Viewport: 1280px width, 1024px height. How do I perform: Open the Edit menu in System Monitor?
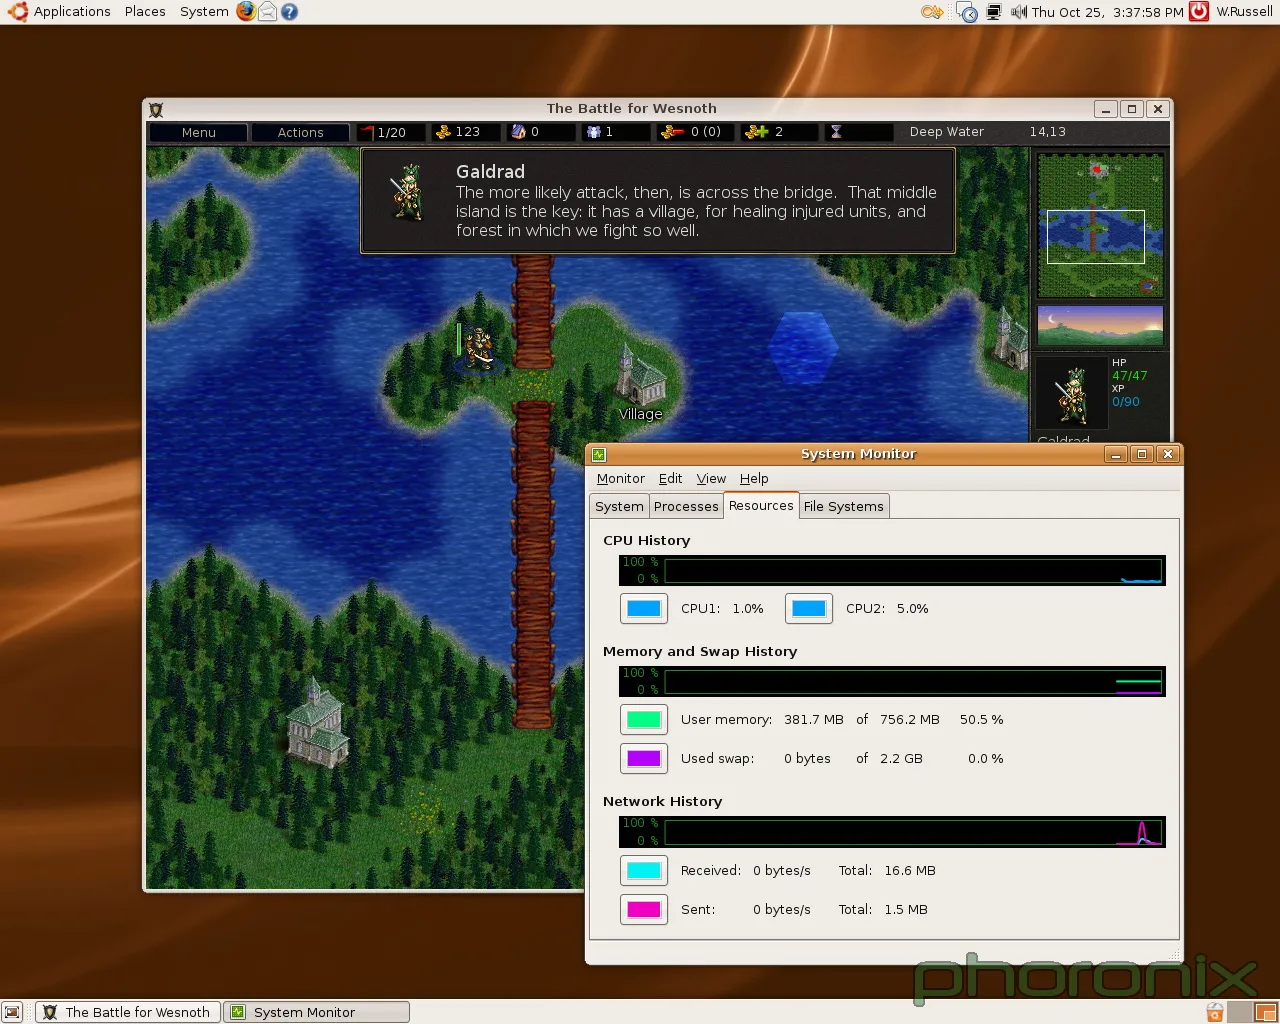670,479
